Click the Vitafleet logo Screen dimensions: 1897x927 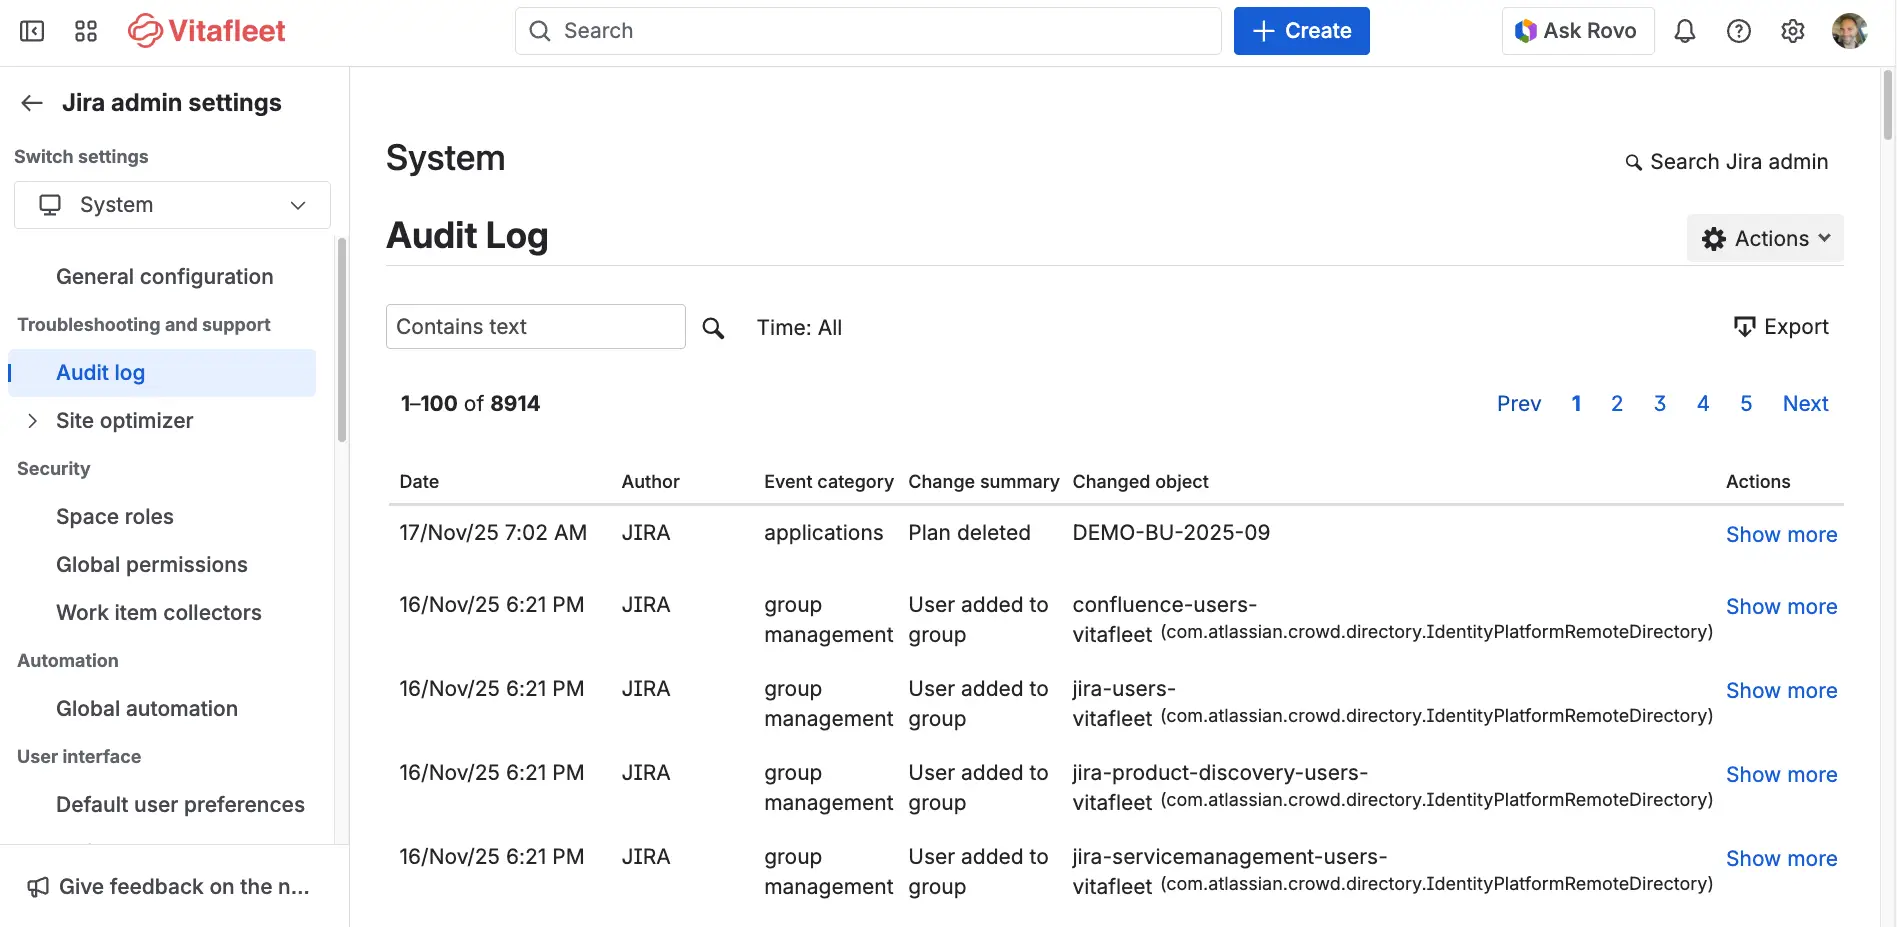pyautogui.click(x=207, y=31)
